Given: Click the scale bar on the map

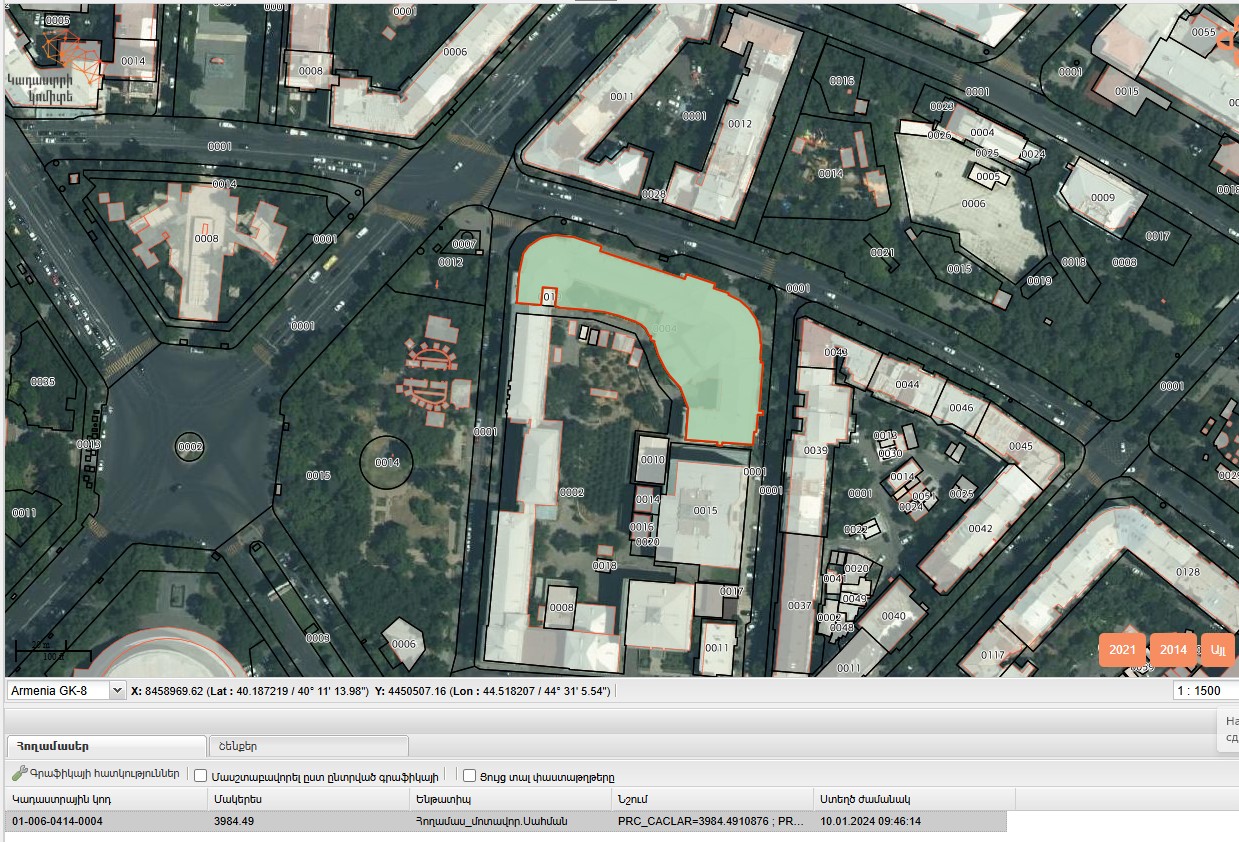Looking at the screenshot, I should (x=47, y=652).
